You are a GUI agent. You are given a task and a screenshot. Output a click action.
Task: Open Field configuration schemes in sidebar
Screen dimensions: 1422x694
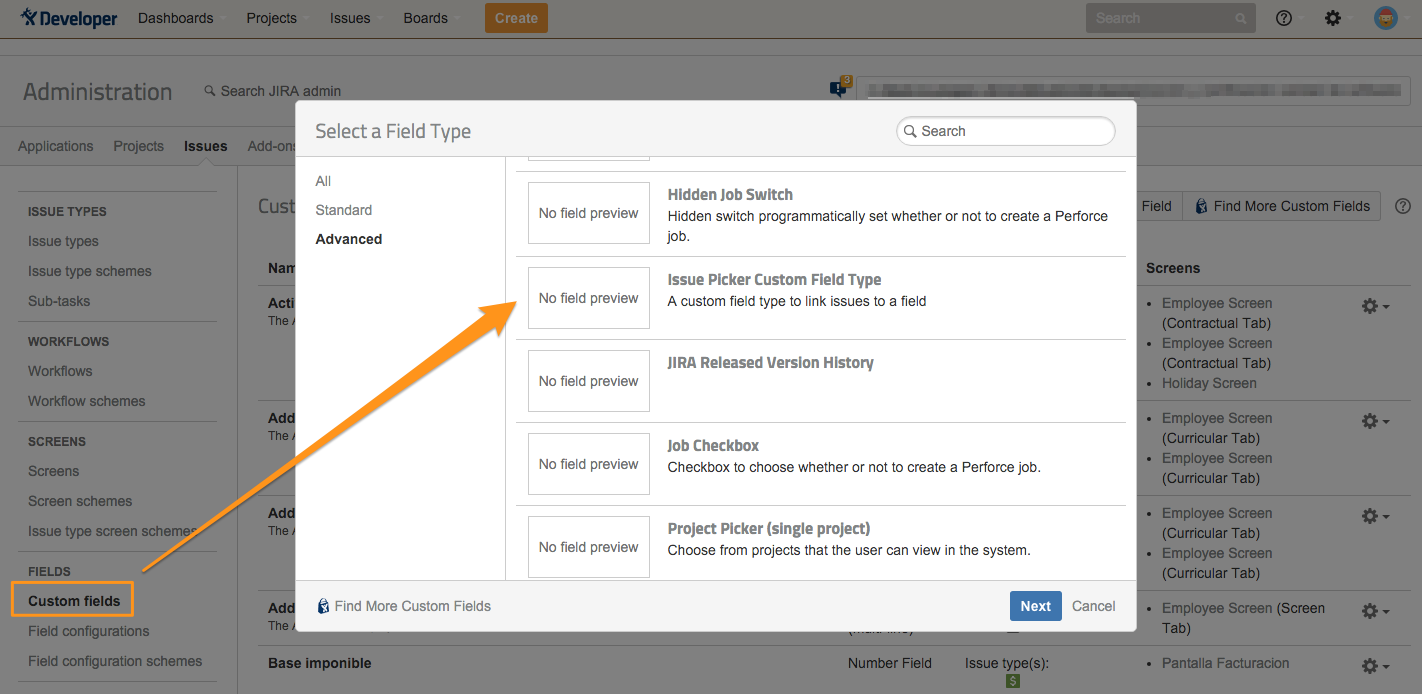115,661
